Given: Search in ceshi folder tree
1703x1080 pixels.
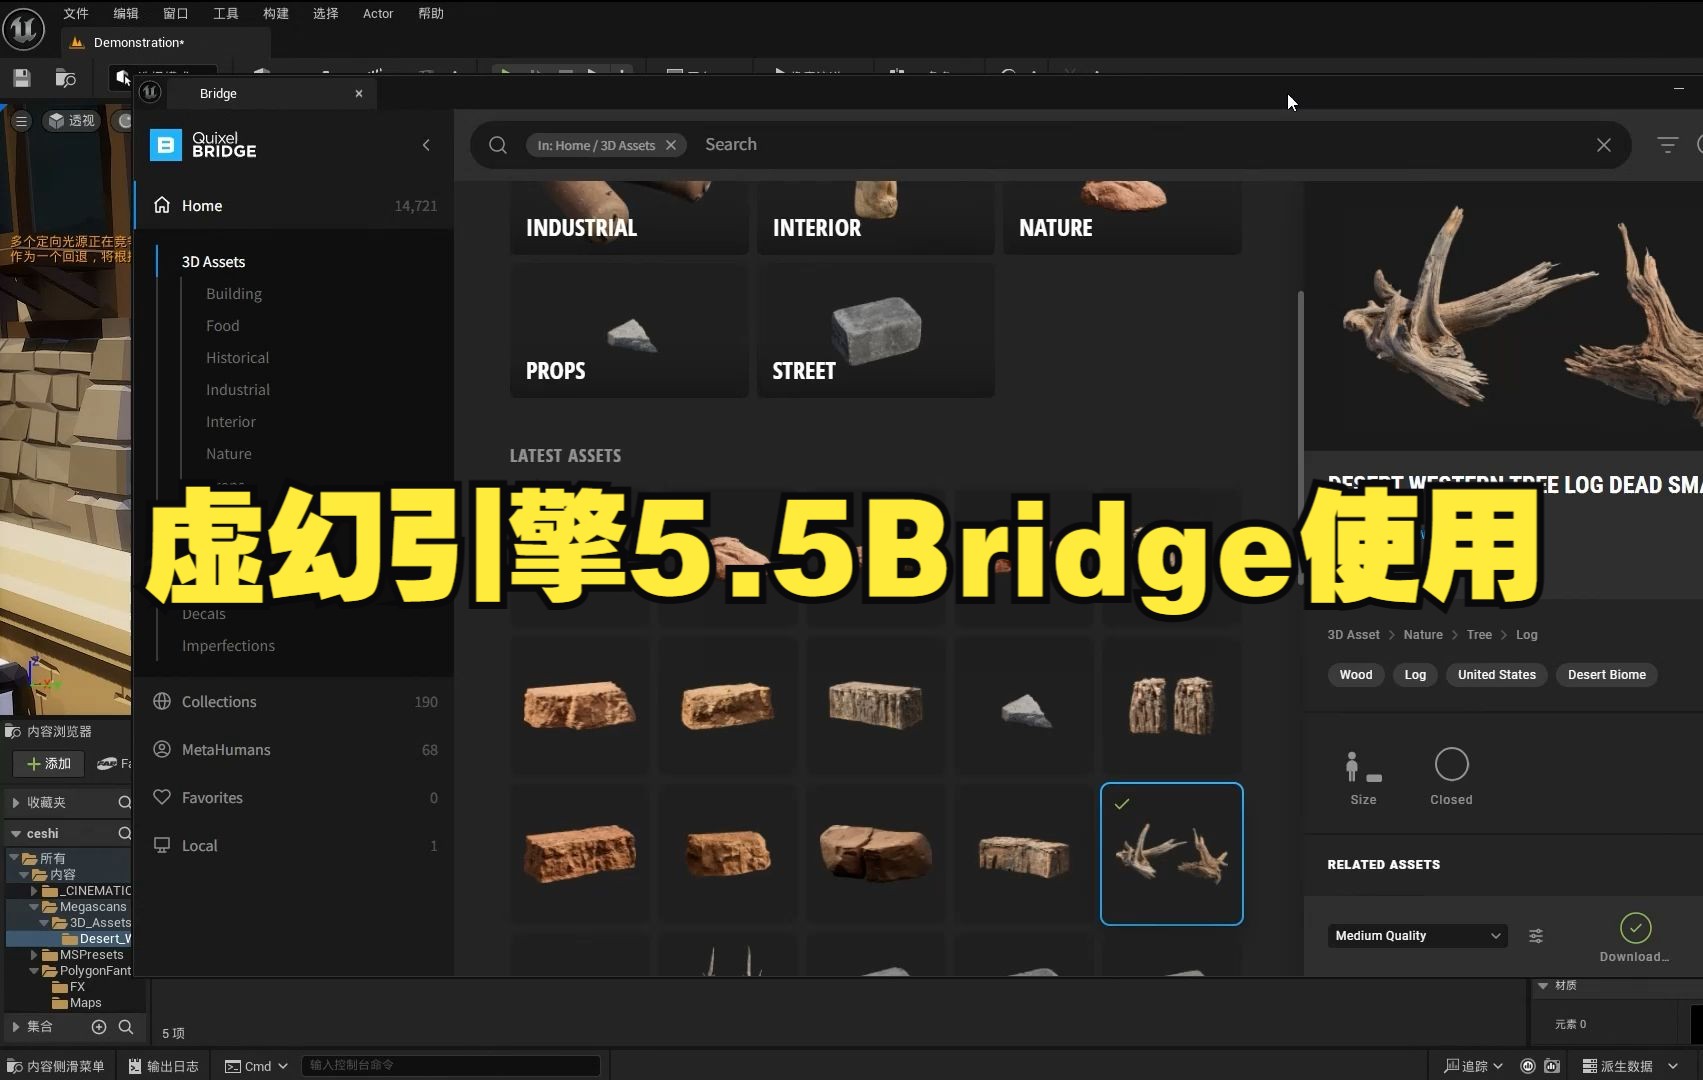Looking at the screenshot, I should point(125,833).
